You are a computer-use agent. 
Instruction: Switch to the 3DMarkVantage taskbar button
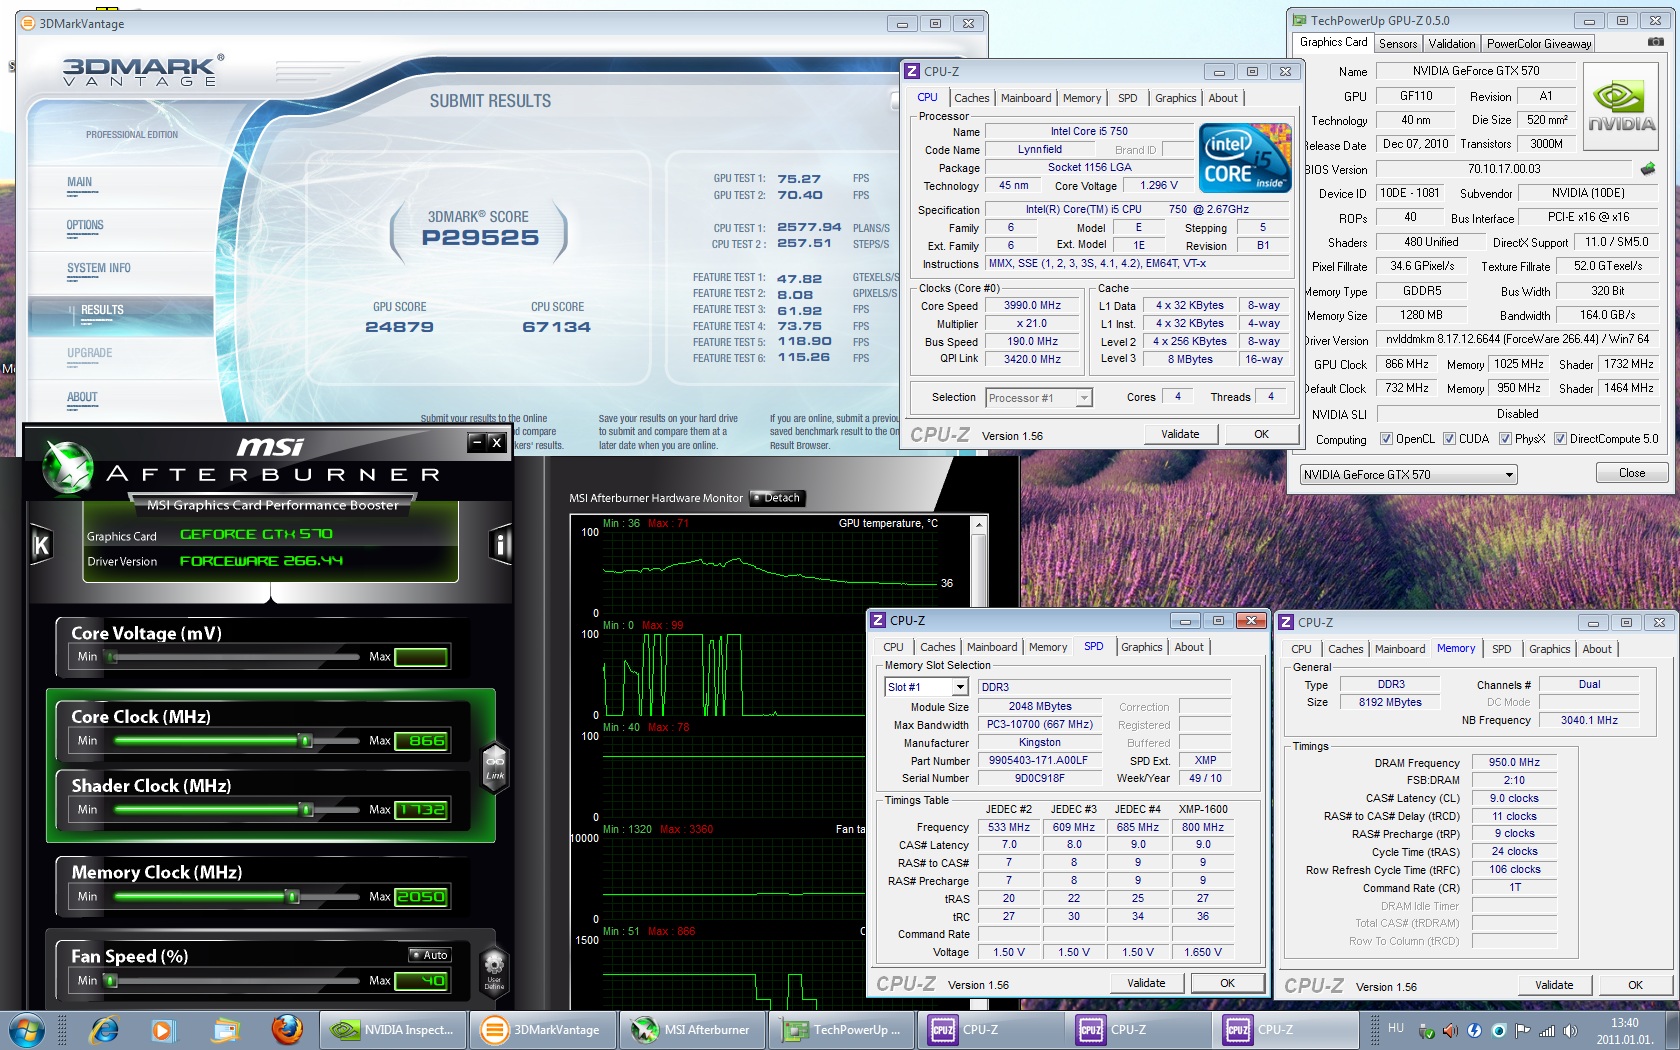click(543, 1030)
